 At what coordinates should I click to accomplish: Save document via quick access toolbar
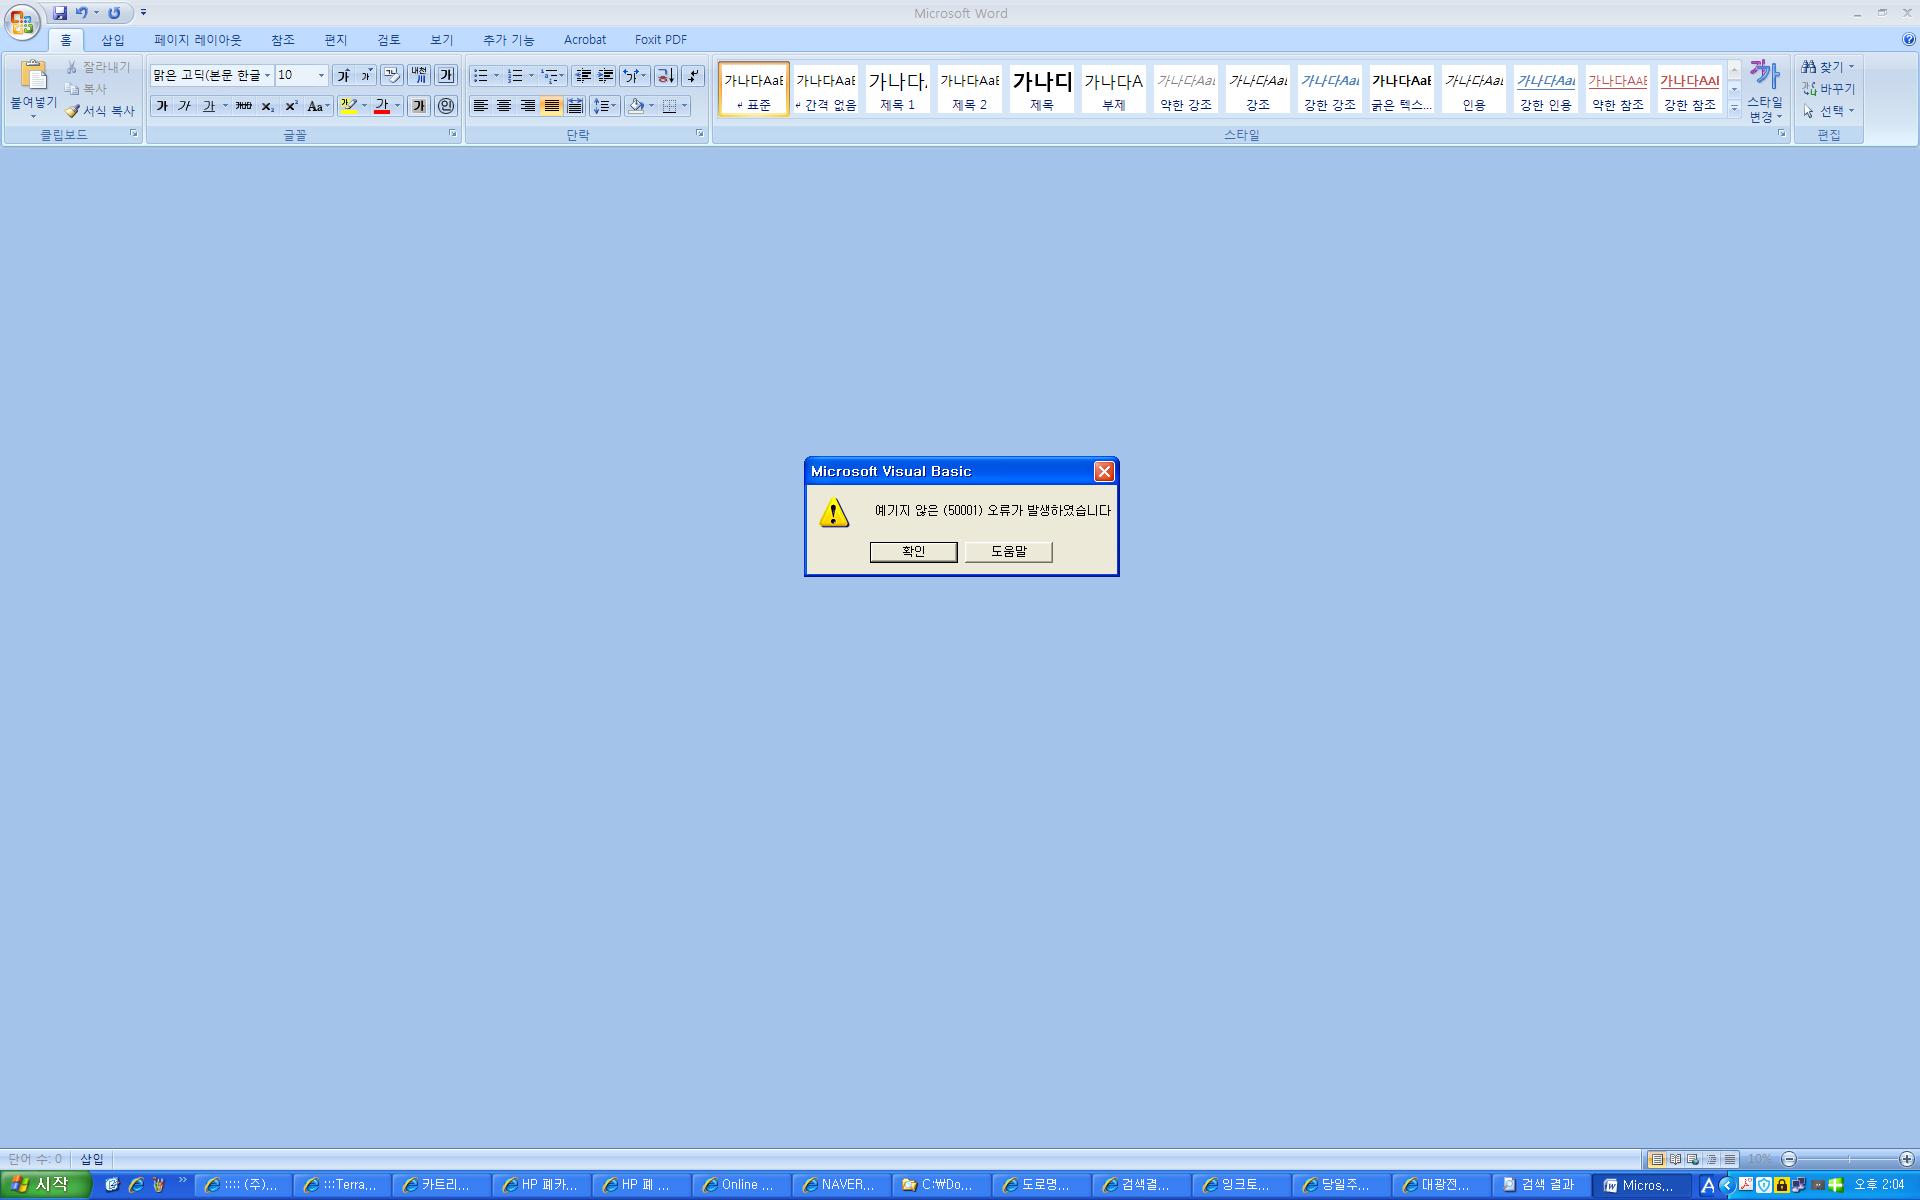coord(60,13)
